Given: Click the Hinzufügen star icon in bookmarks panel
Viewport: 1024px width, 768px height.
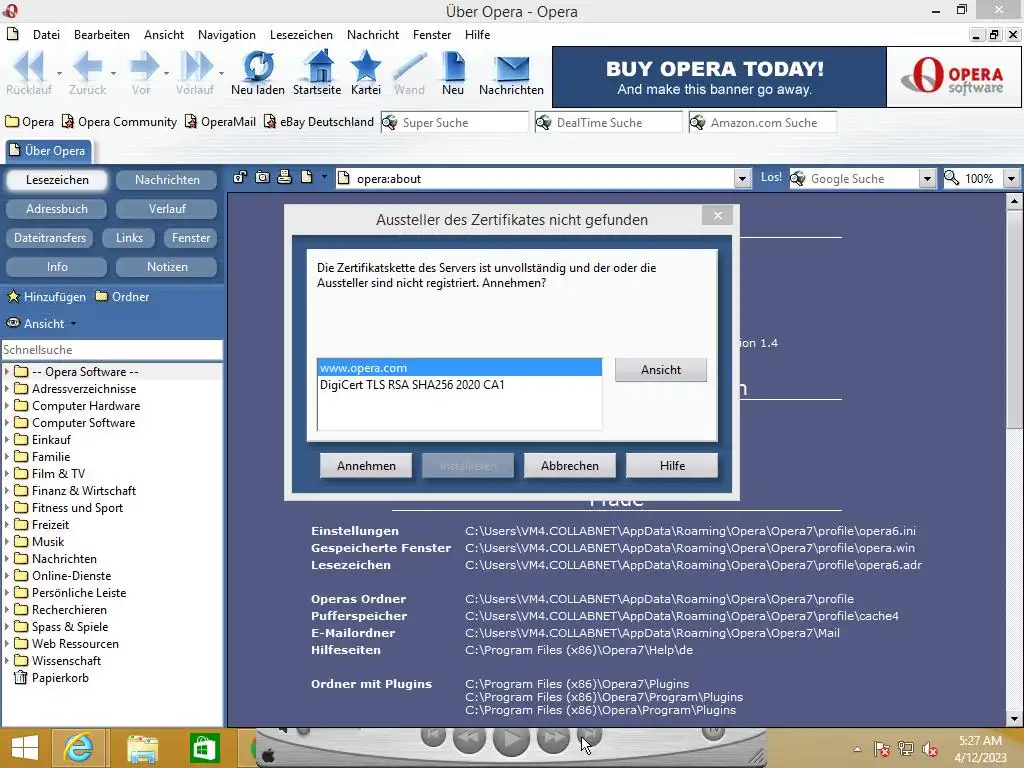Looking at the screenshot, I should [x=12, y=296].
